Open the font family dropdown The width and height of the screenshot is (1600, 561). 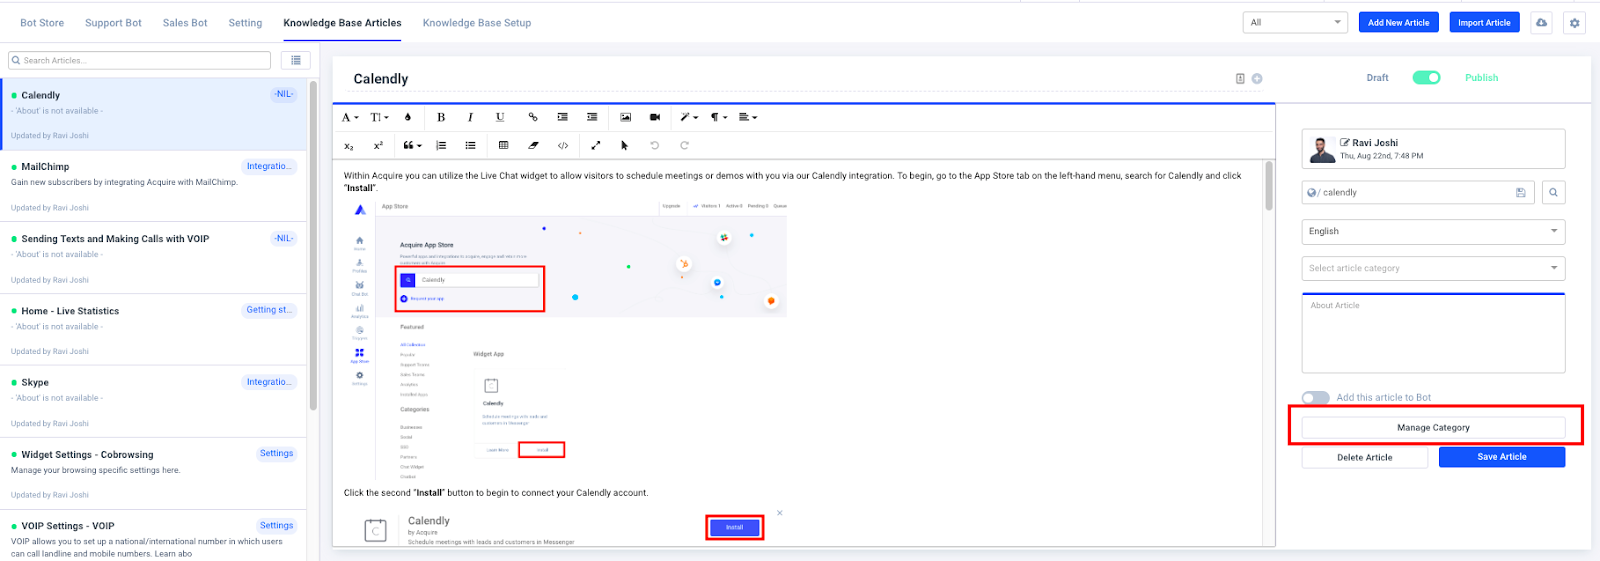(350, 117)
